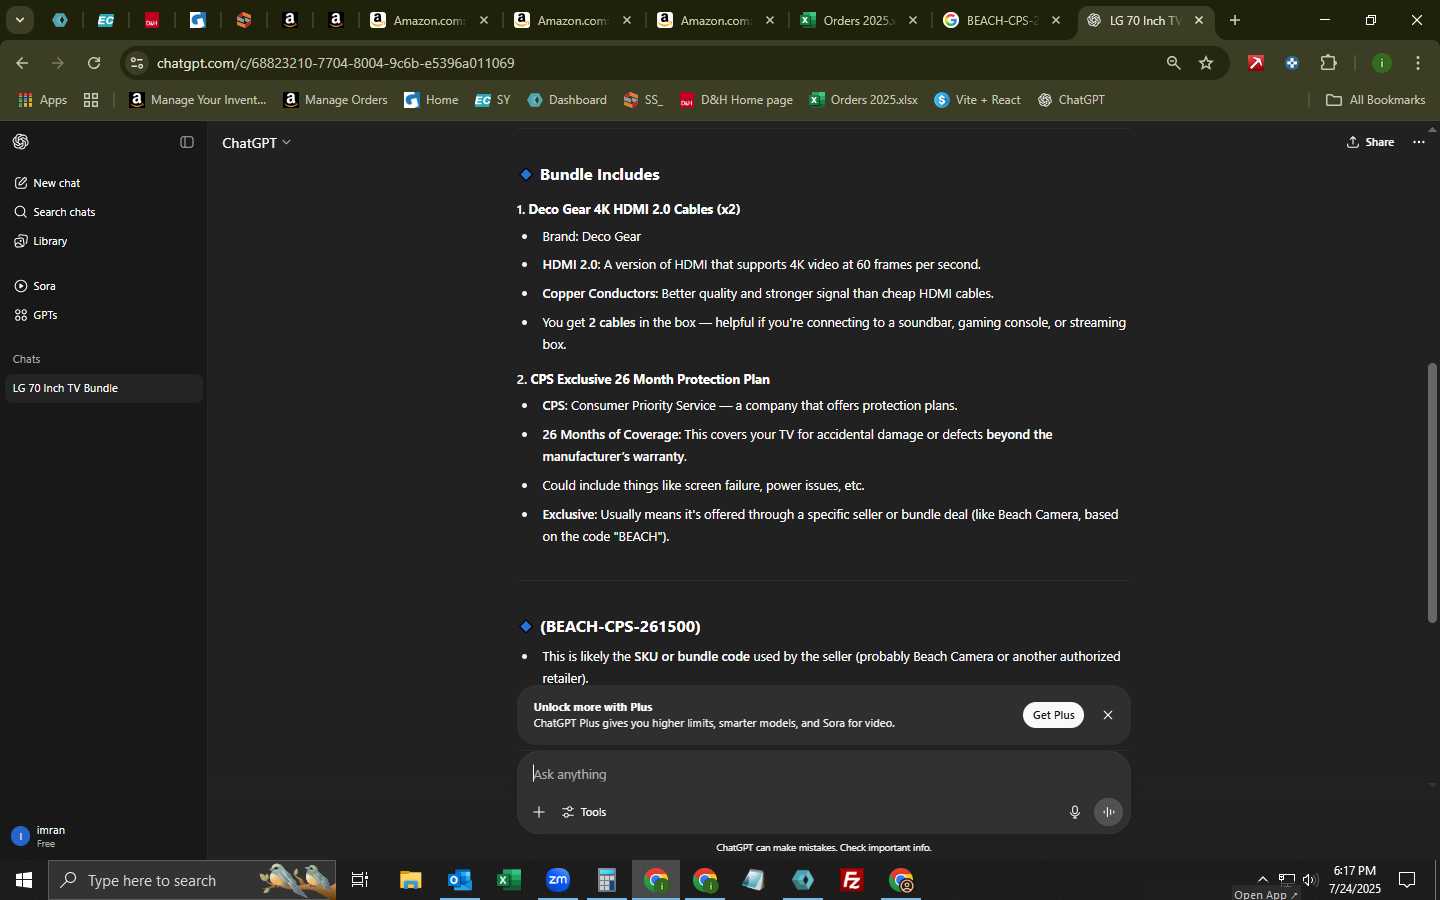Open the volume control in system tray

[x=1310, y=880]
